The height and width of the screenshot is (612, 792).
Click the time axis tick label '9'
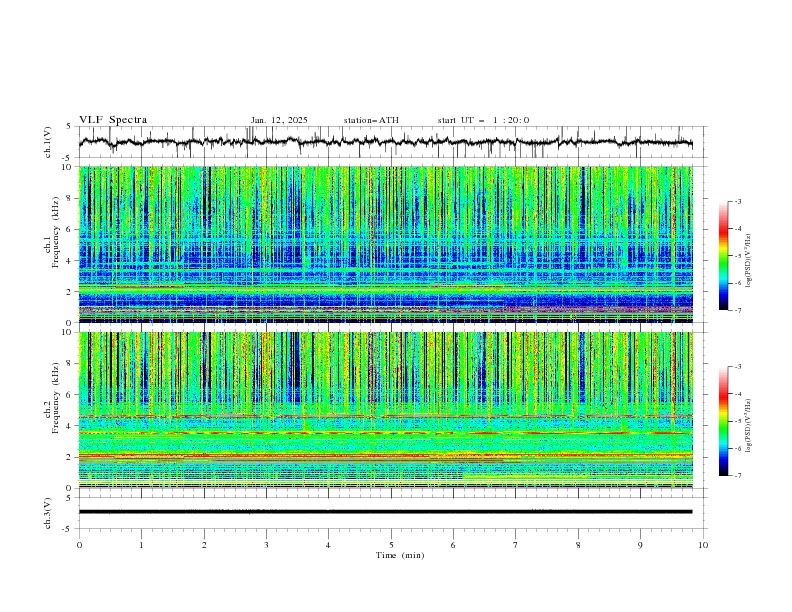640,545
